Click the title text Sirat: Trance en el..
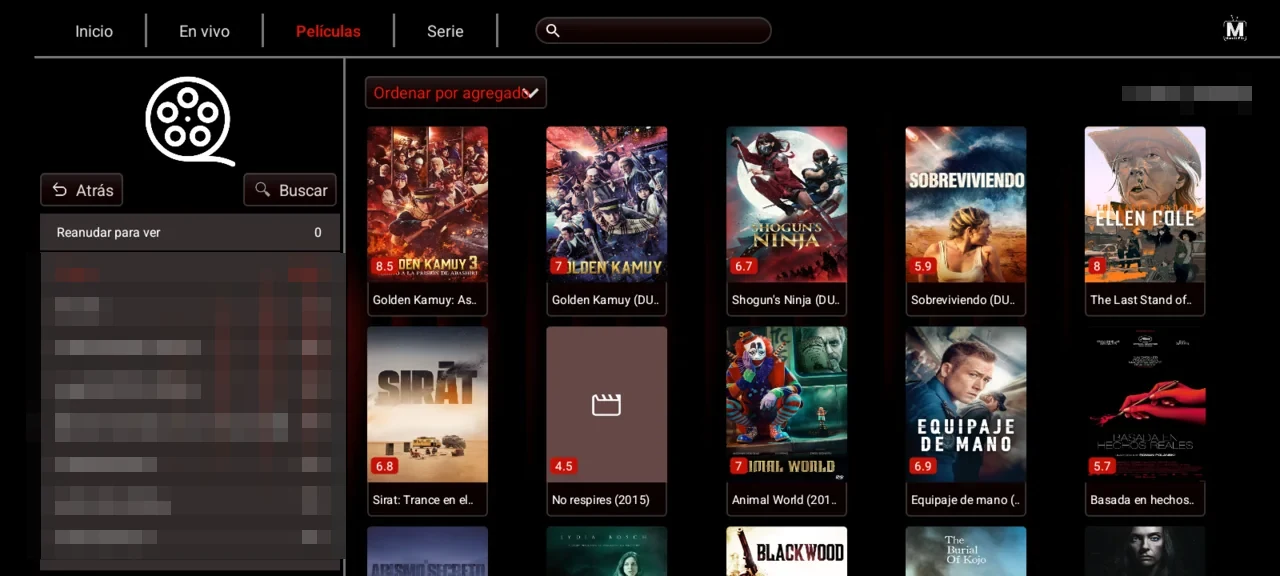 pyautogui.click(x=423, y=500)
